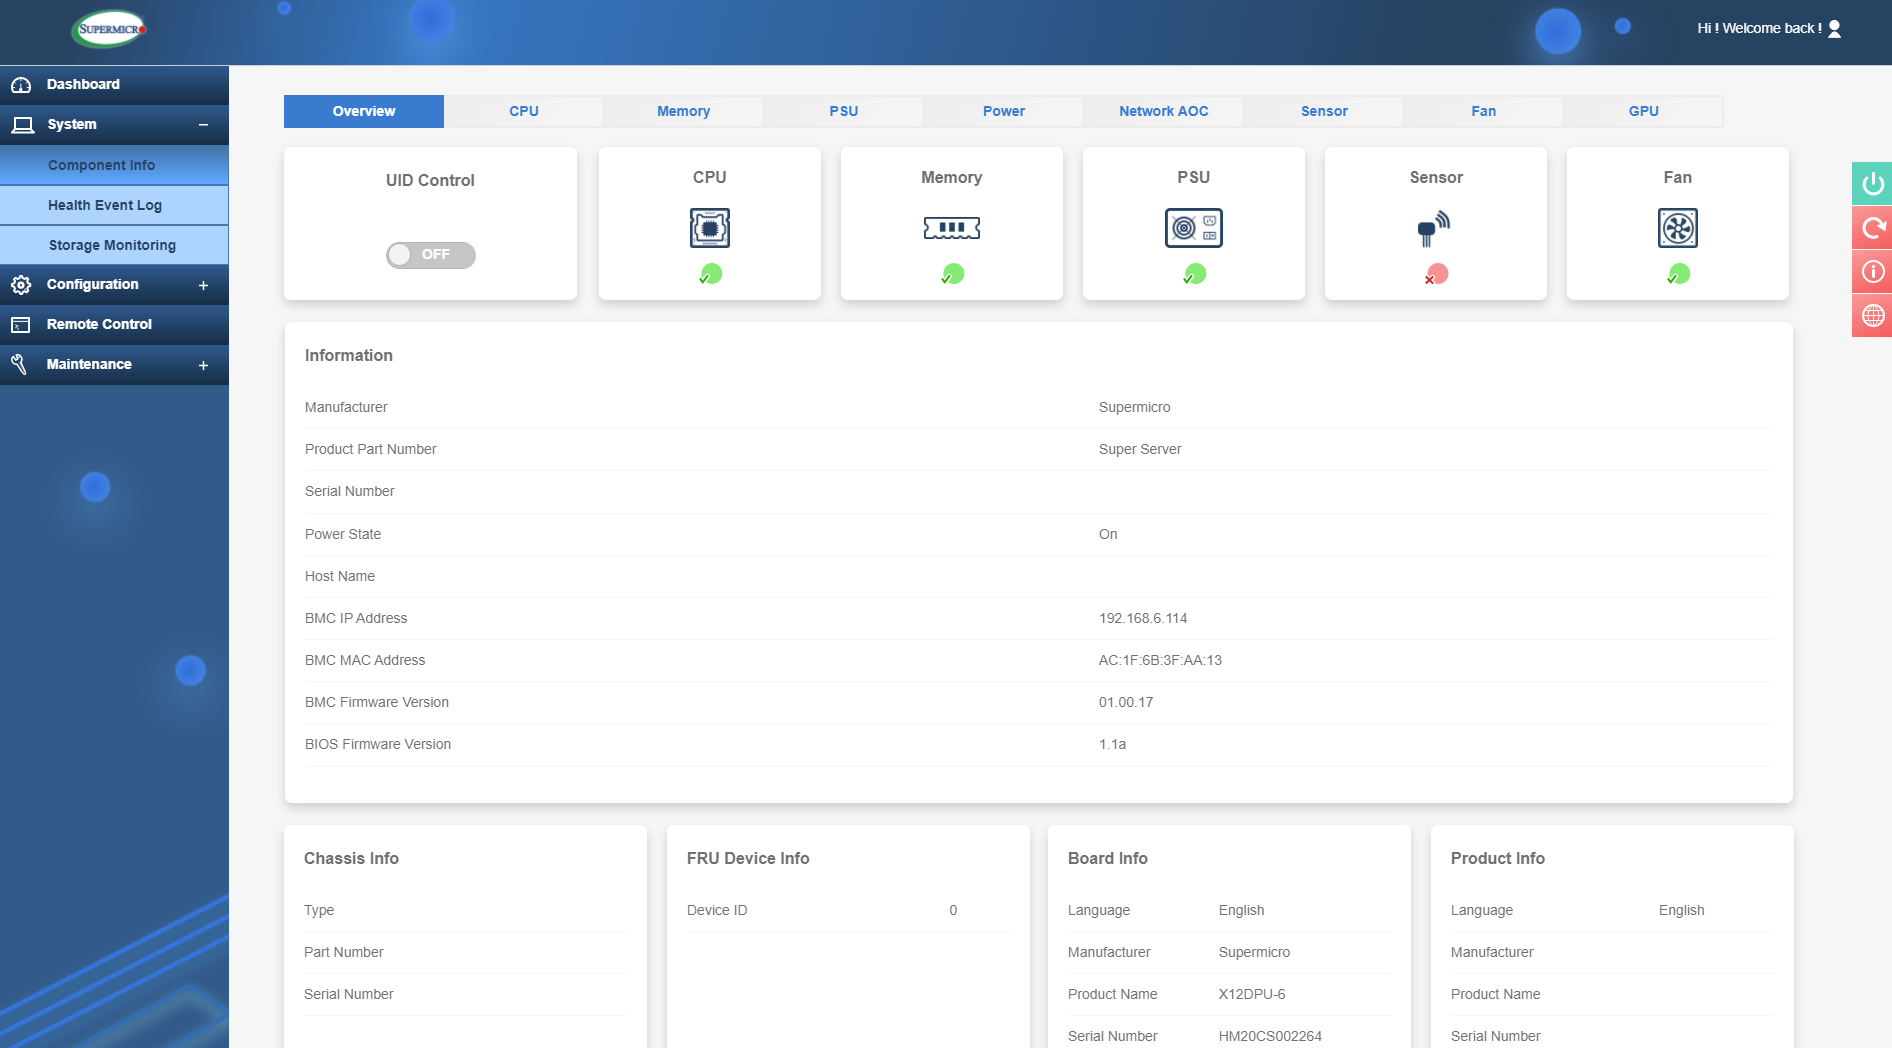Image resolution: width=1892 pixels, height=1048 pixels.
Task: Go to Remote Control
Action: [99, 324]
